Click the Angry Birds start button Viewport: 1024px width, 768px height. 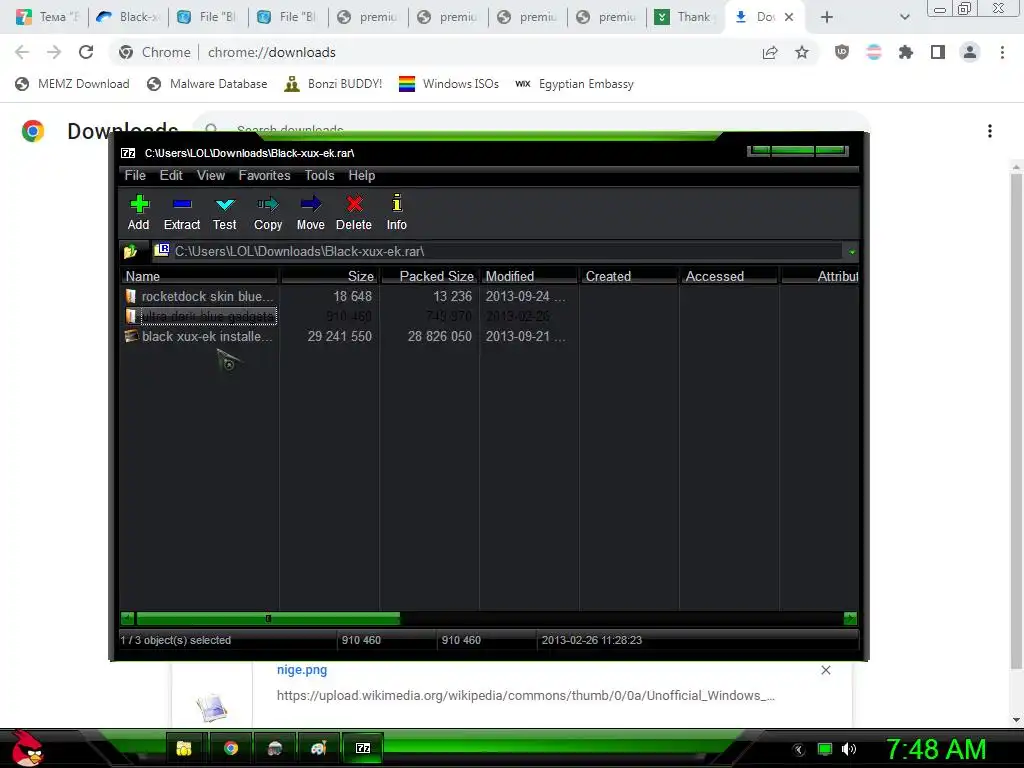[27, 748]
